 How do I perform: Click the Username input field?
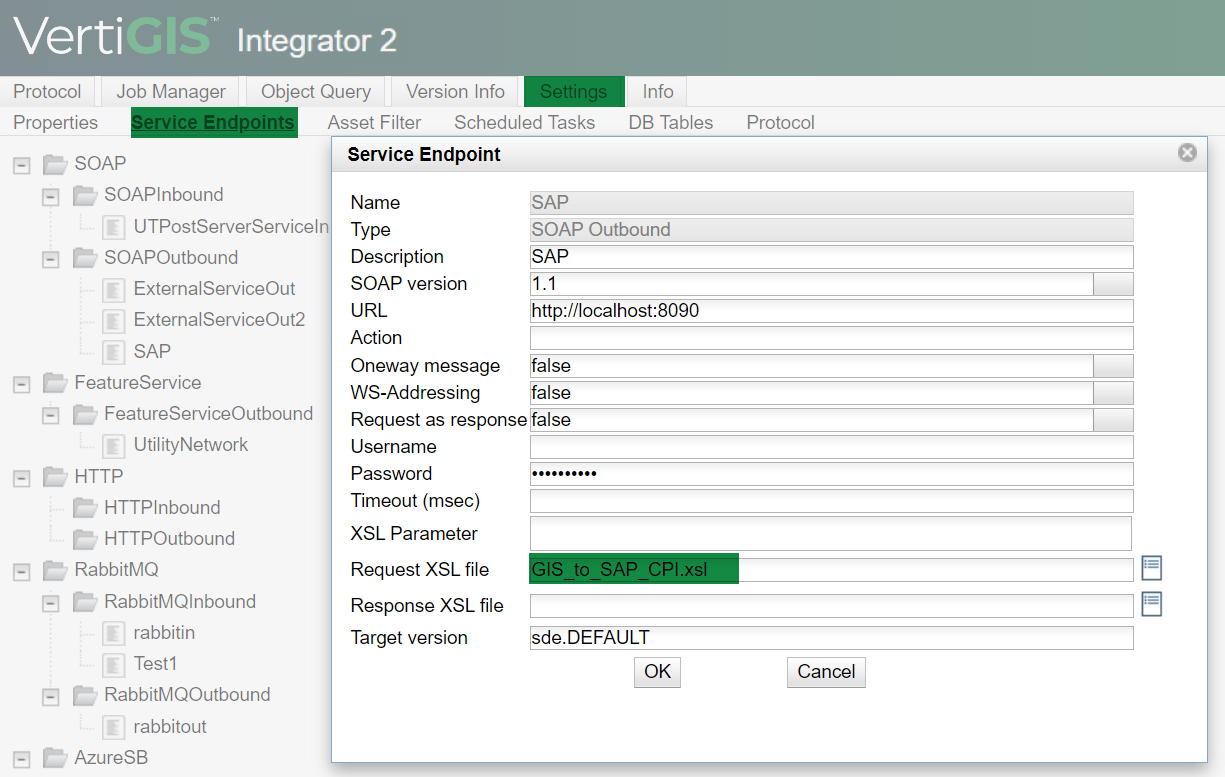[x=832, y=447]
